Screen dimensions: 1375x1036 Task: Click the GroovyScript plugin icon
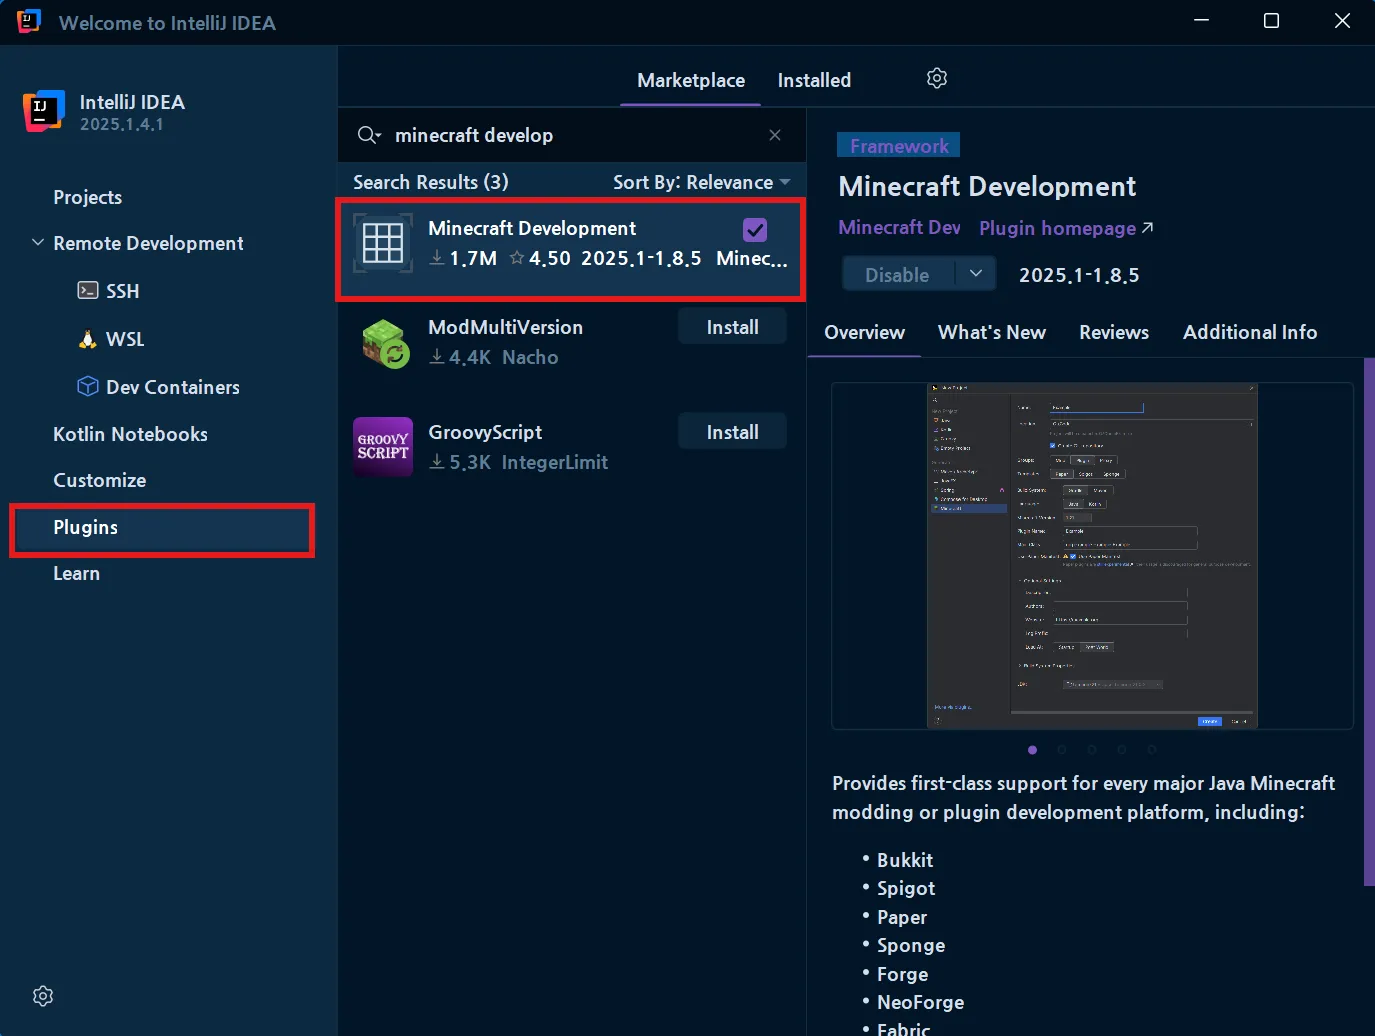[383, 447]
